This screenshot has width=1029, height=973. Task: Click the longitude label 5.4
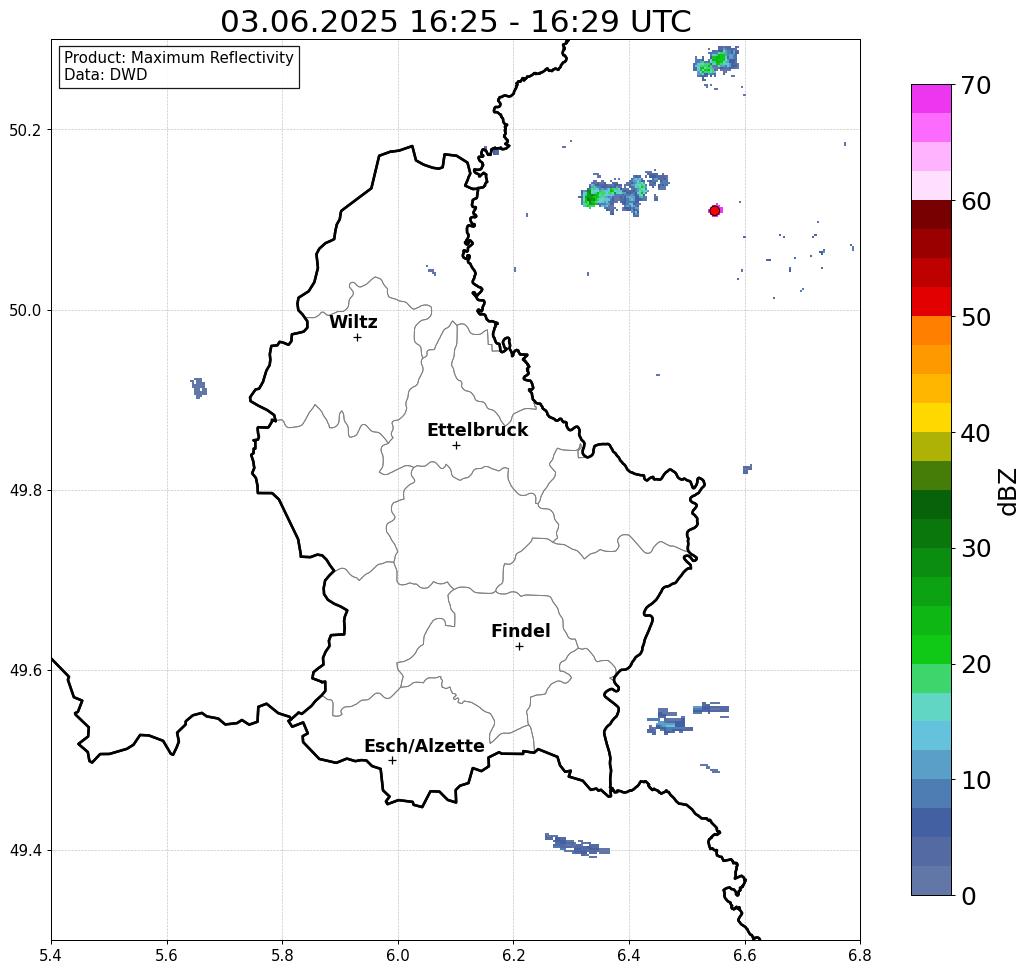point(51,956)
